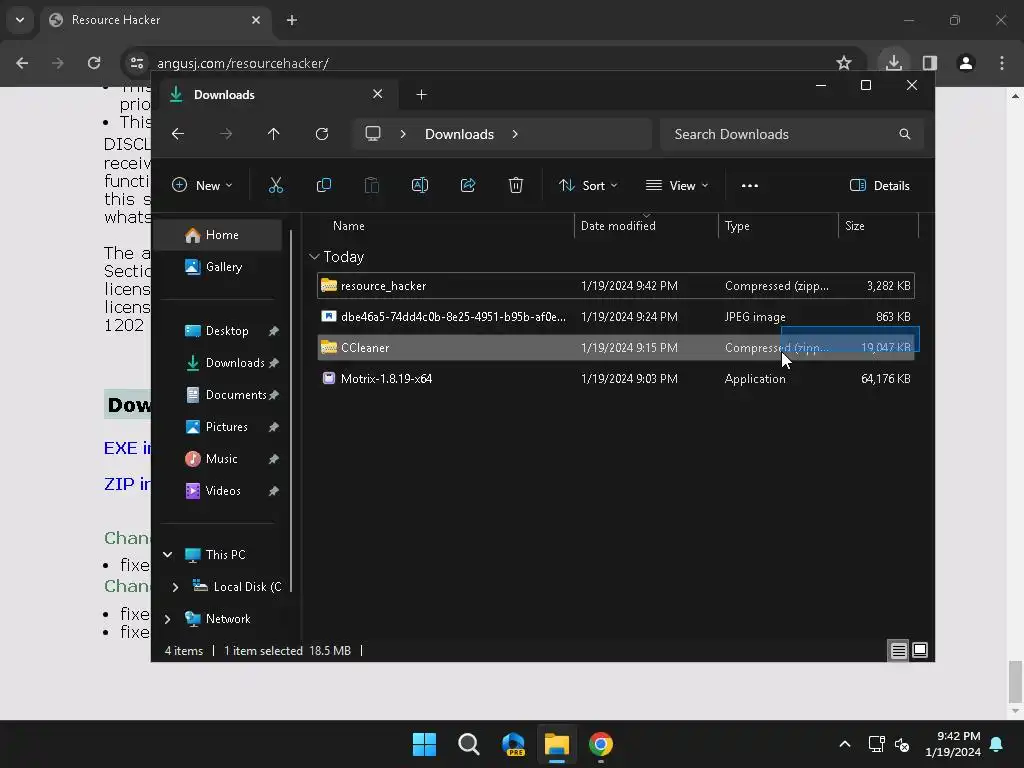
Task: Unpin Downloads using its pin icon
Action: 274,363
